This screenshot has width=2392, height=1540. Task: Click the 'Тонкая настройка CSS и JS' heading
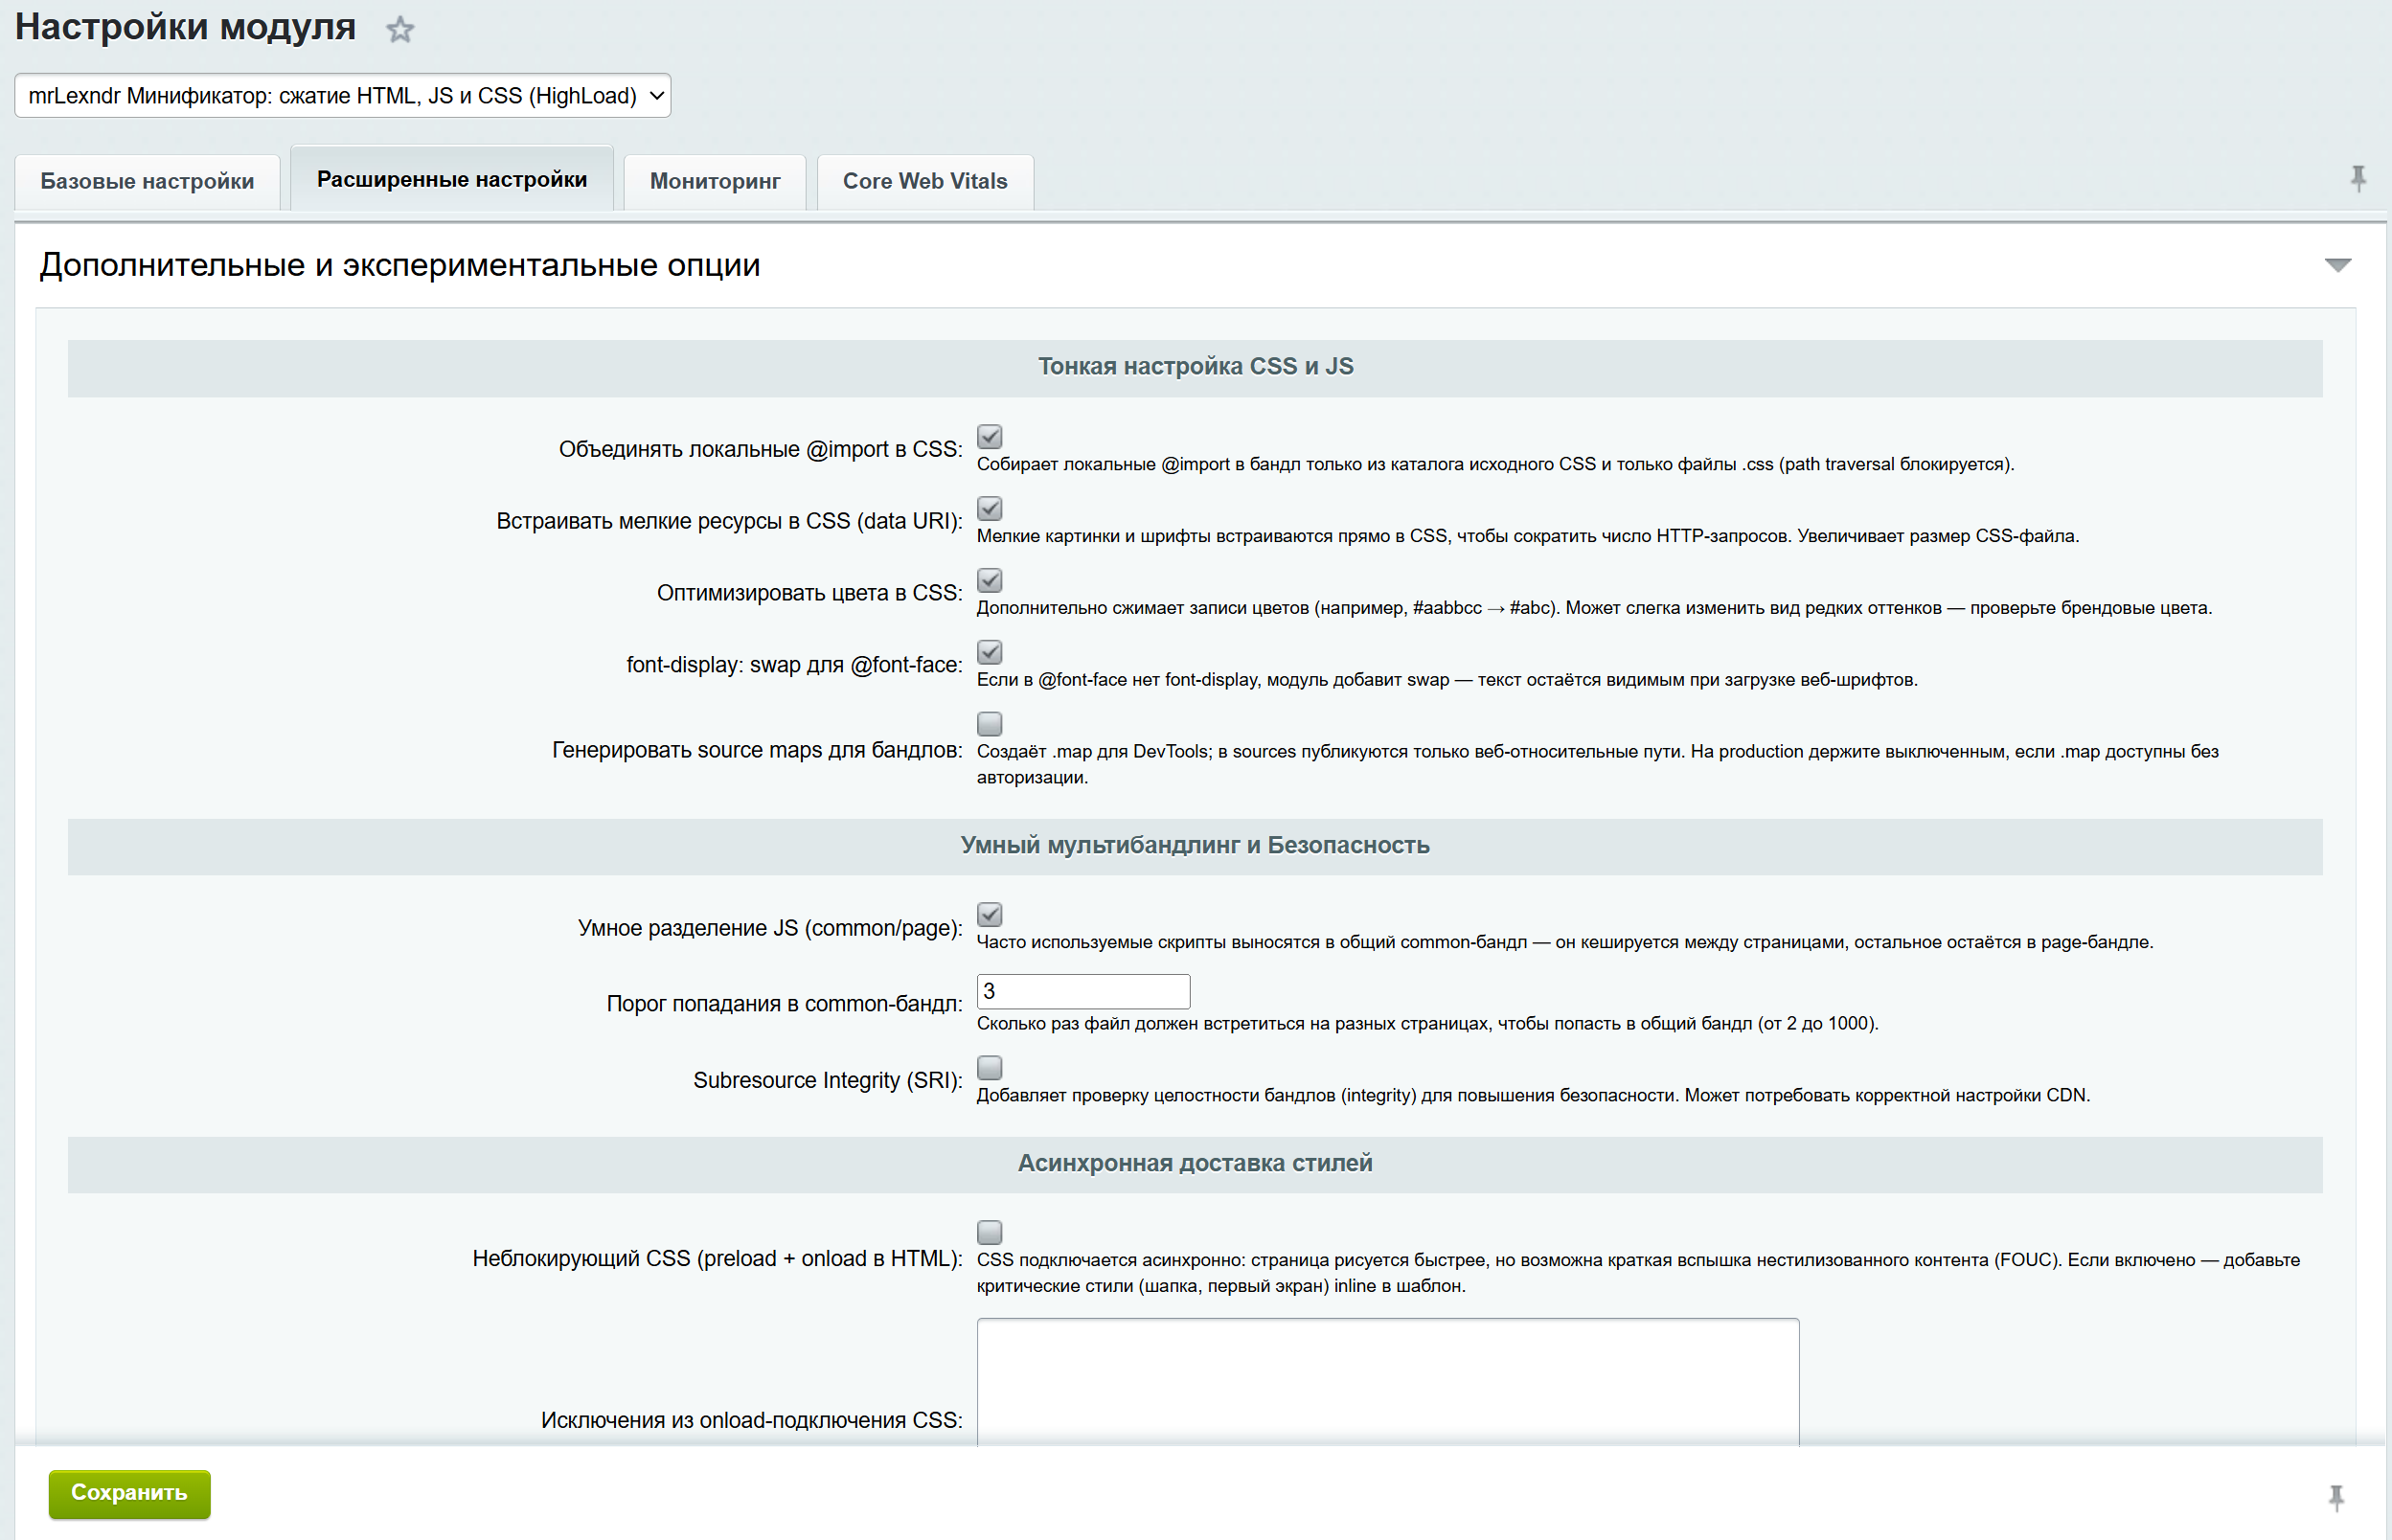click(1195, 367)
